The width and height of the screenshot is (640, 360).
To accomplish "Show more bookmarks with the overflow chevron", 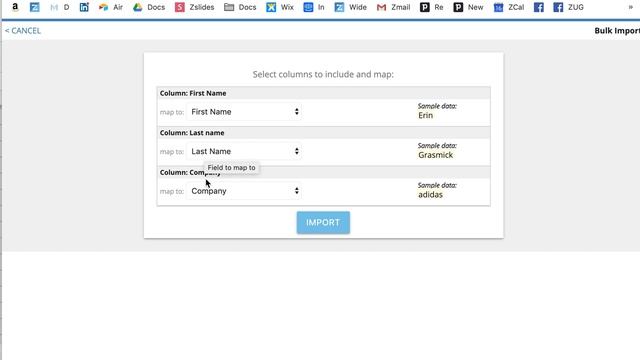I will point(630,7).
